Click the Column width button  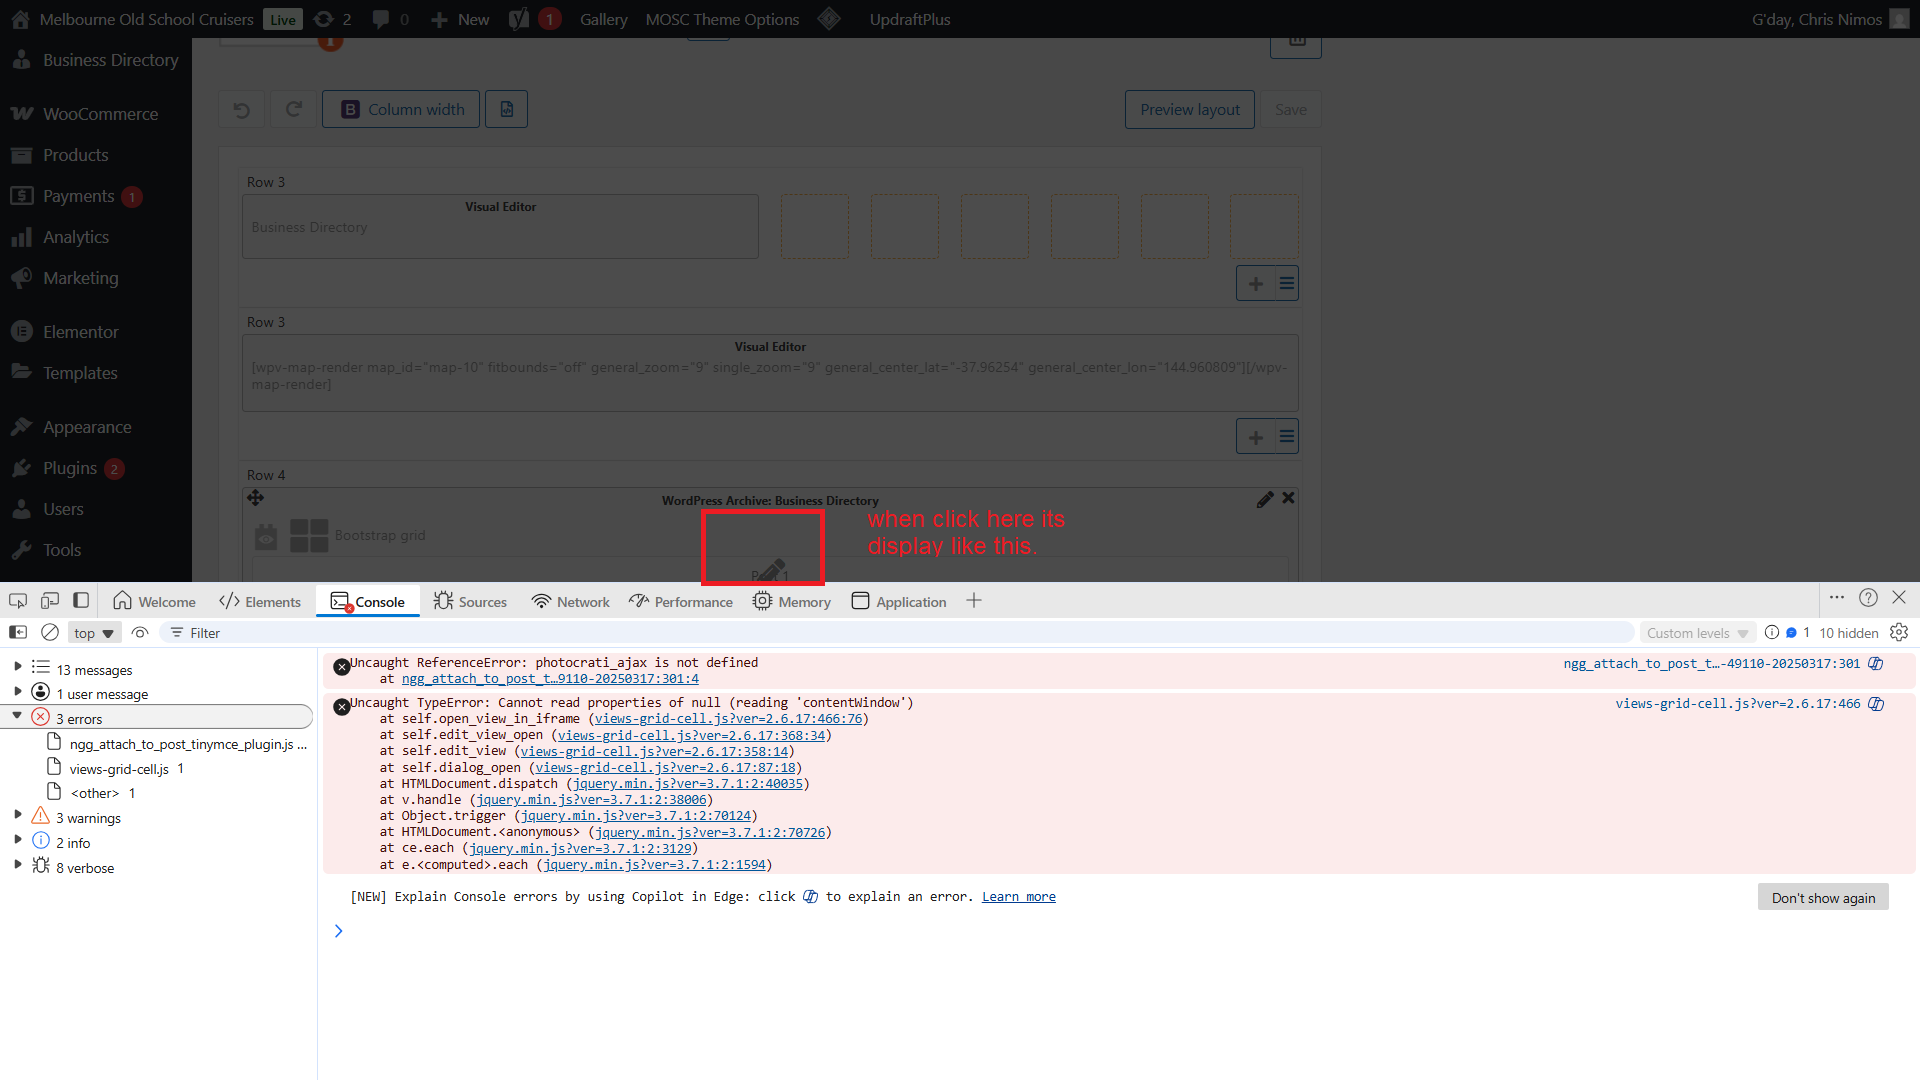click(x=401, y=110)
